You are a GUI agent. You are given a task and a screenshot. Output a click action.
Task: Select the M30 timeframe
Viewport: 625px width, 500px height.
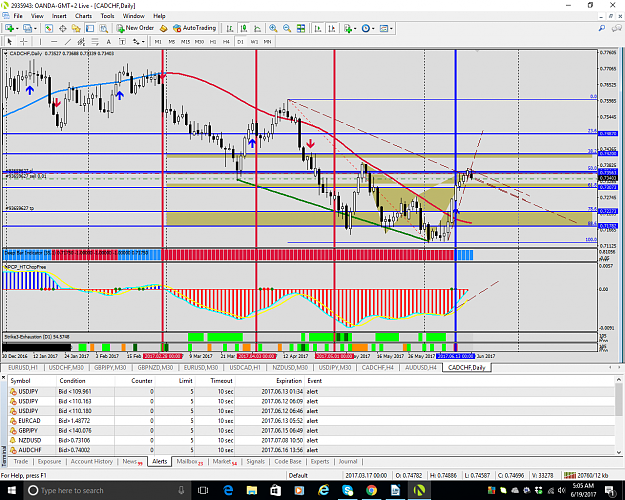(199, 41)
